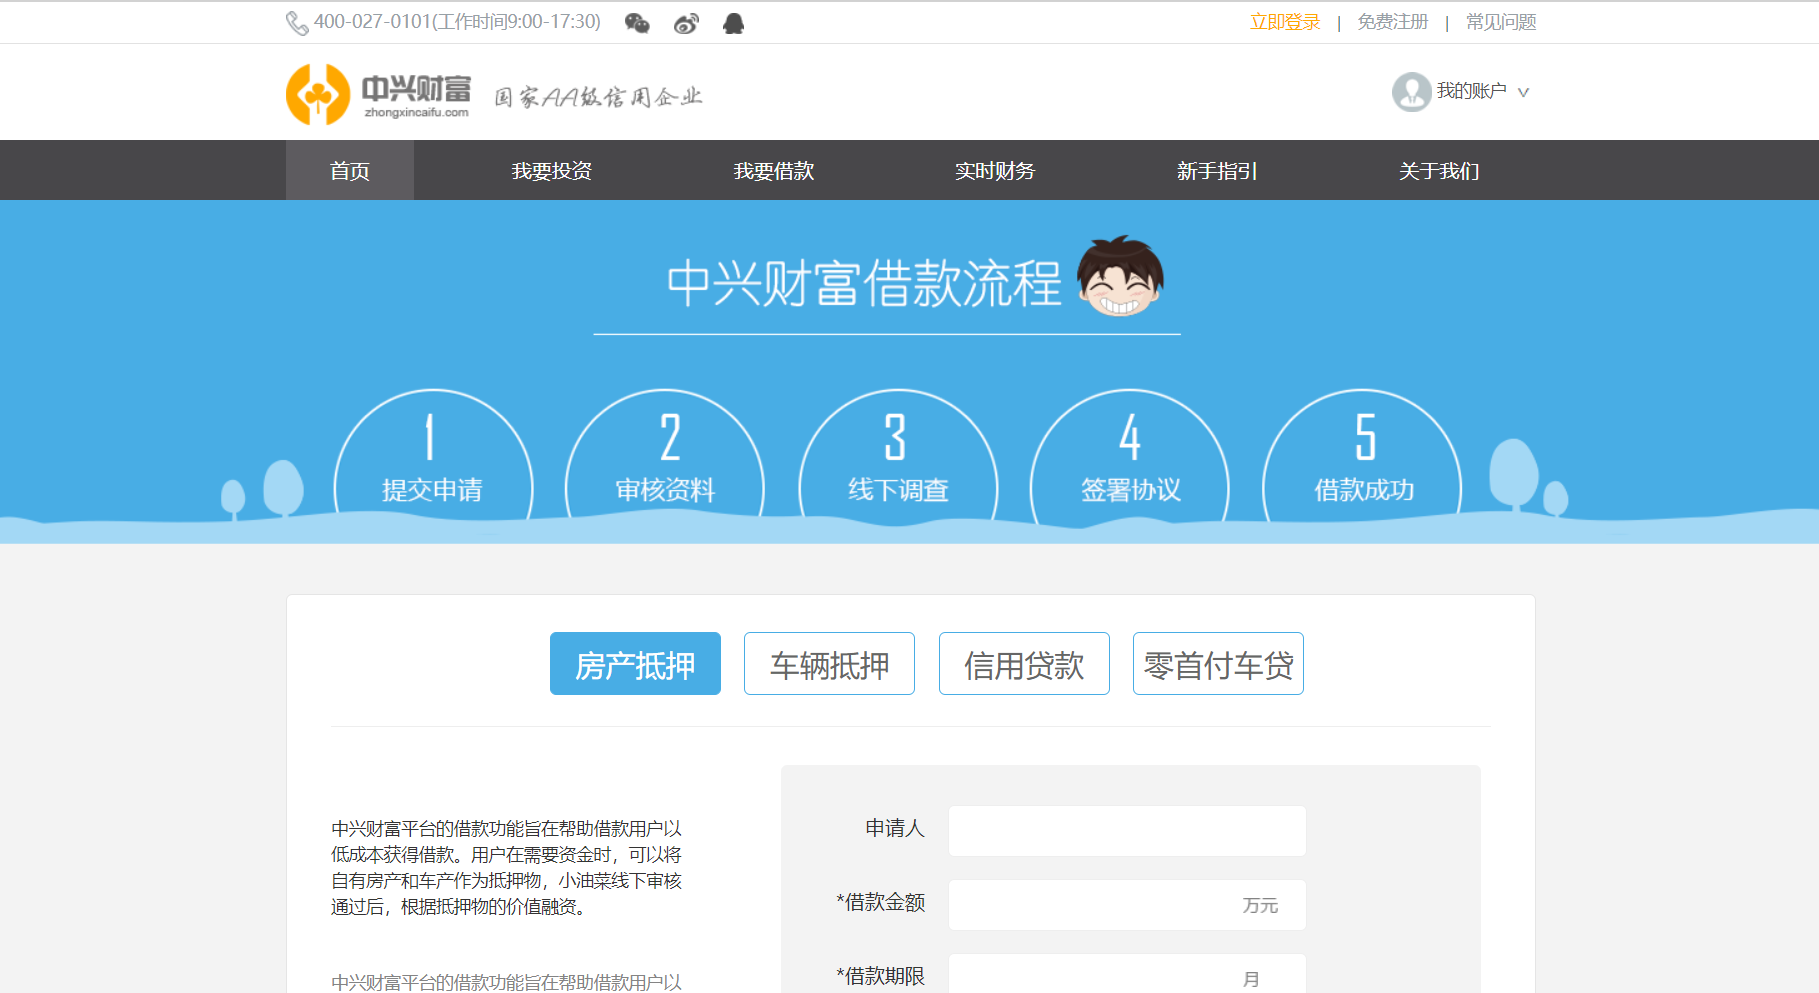1819x993 pixels.
Task: Switch to the 零首付车贷 tab
Action: (x=1218, y=664)
